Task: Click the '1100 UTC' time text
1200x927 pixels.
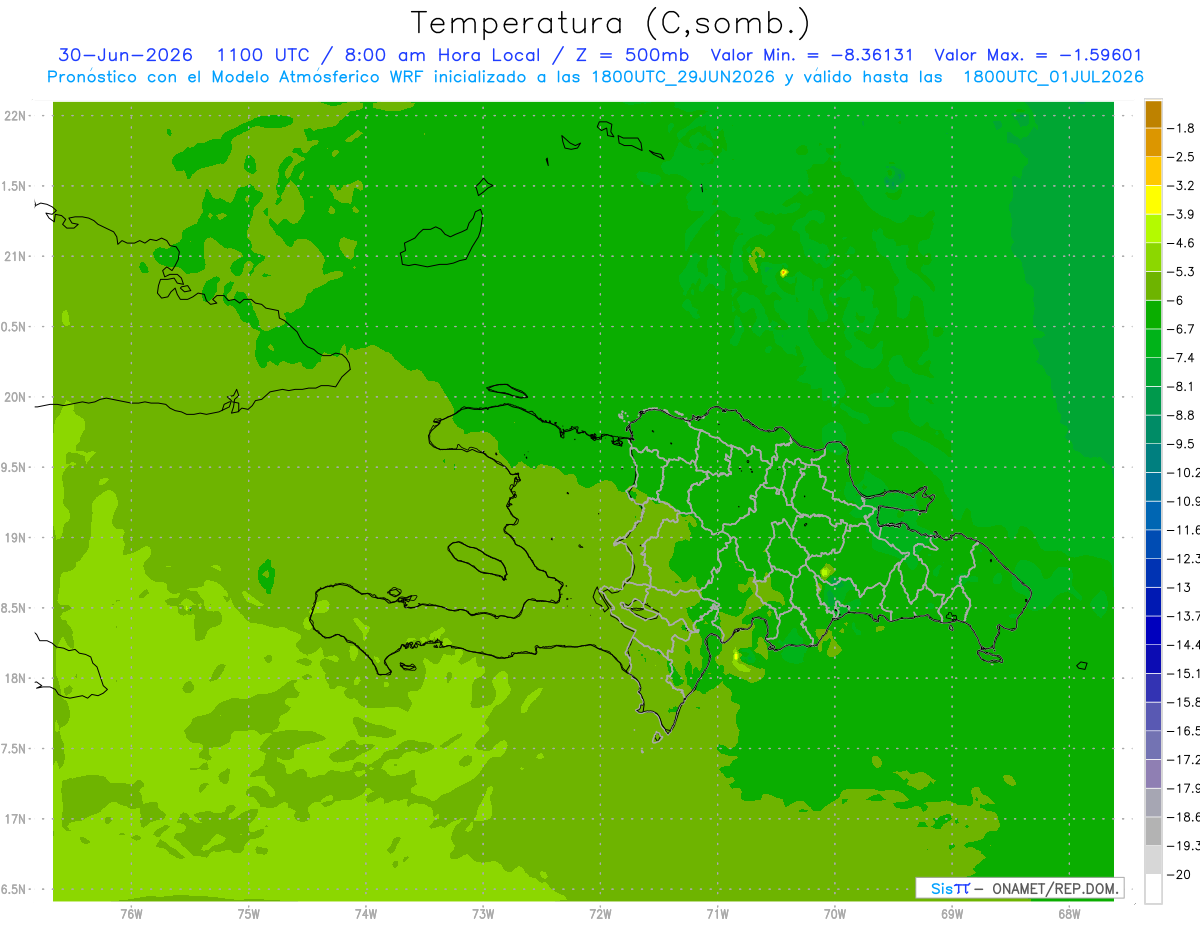Action: [x=261, y=55]
